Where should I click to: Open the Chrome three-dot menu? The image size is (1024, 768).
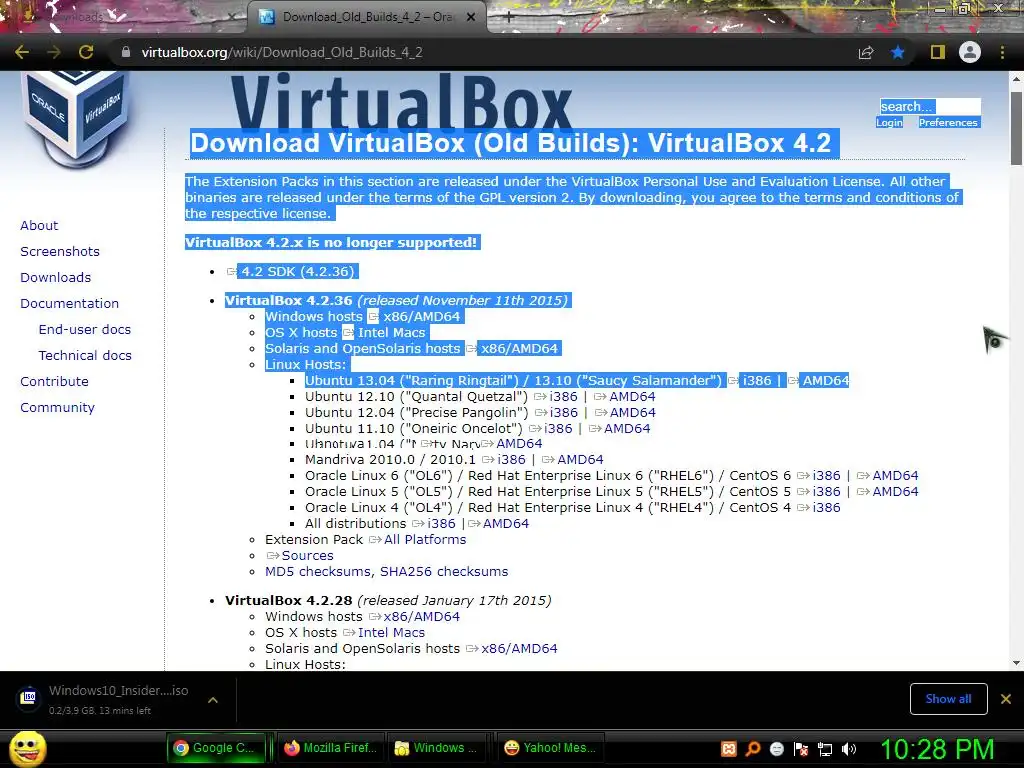(1002, 52)
